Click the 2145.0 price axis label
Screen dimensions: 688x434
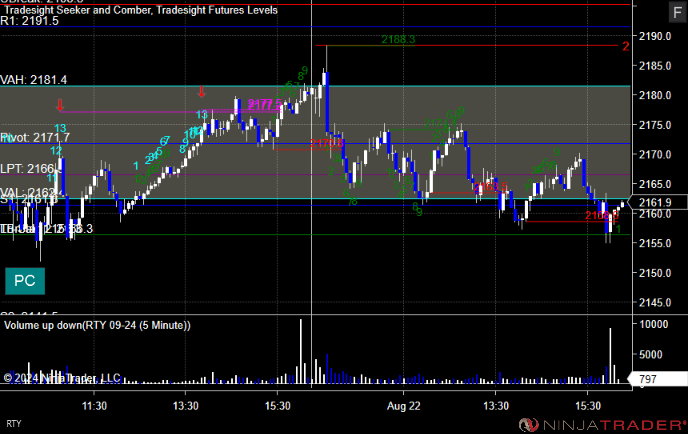pyautogui.click(x=655, y=302)
